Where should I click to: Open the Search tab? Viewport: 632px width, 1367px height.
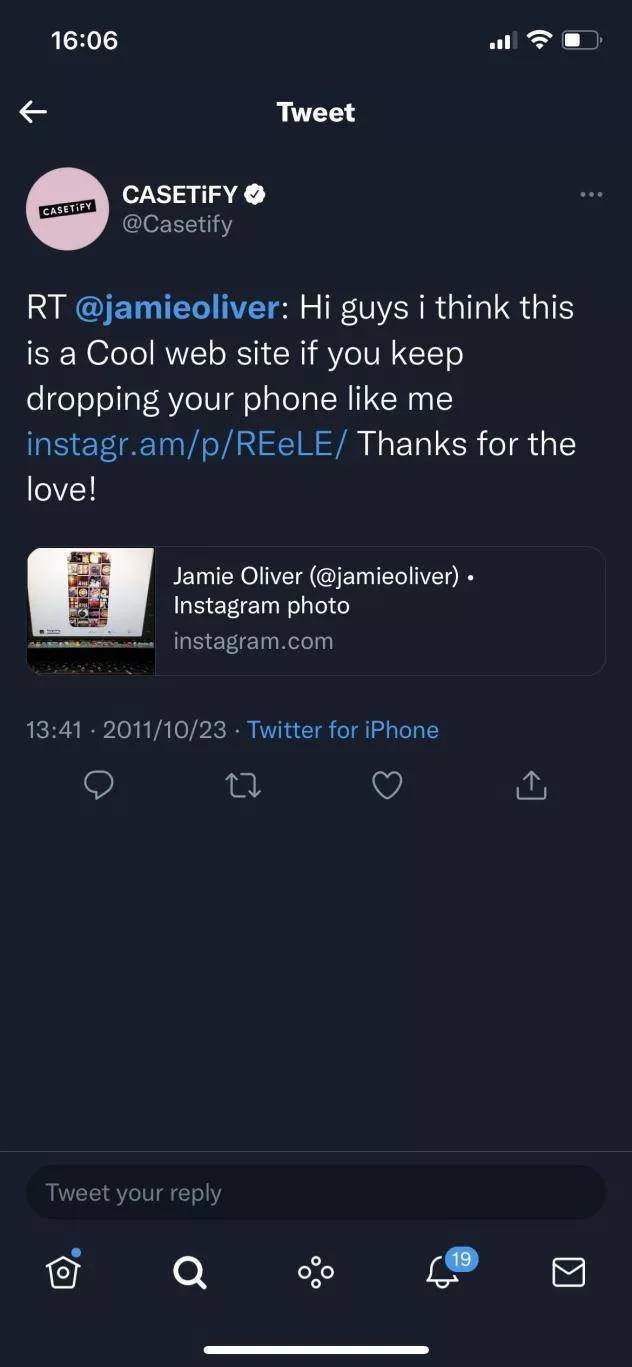click(189, 1272)
